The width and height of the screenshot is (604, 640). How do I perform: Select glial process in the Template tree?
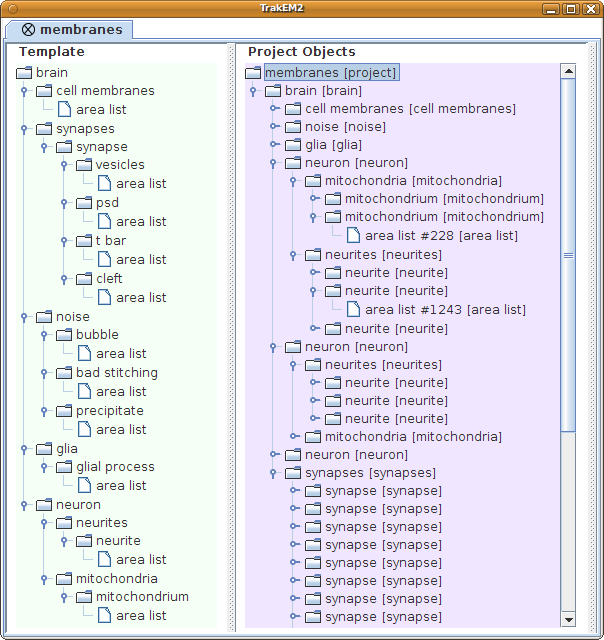(115, 467)
